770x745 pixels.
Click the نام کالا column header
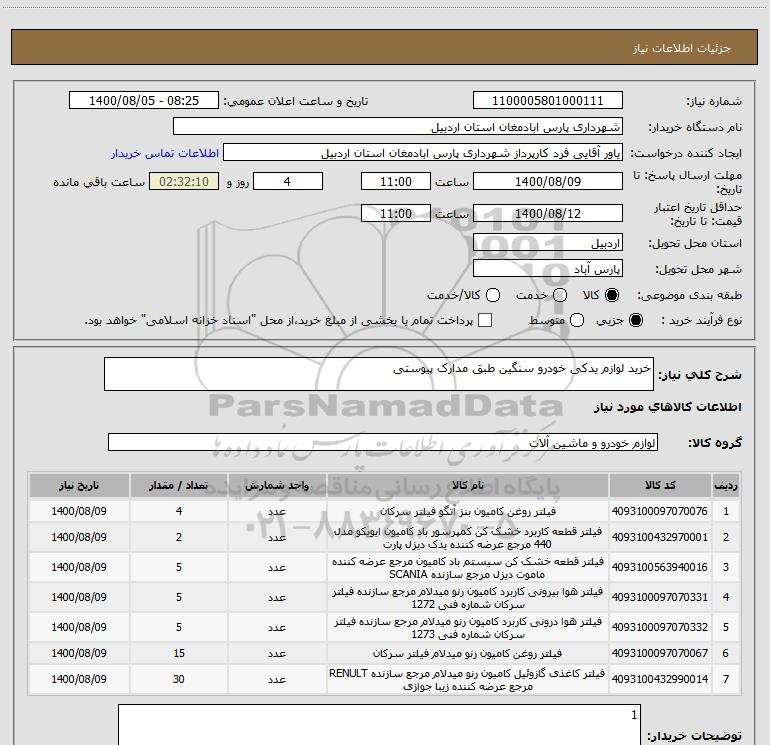[x=468, y=485]
